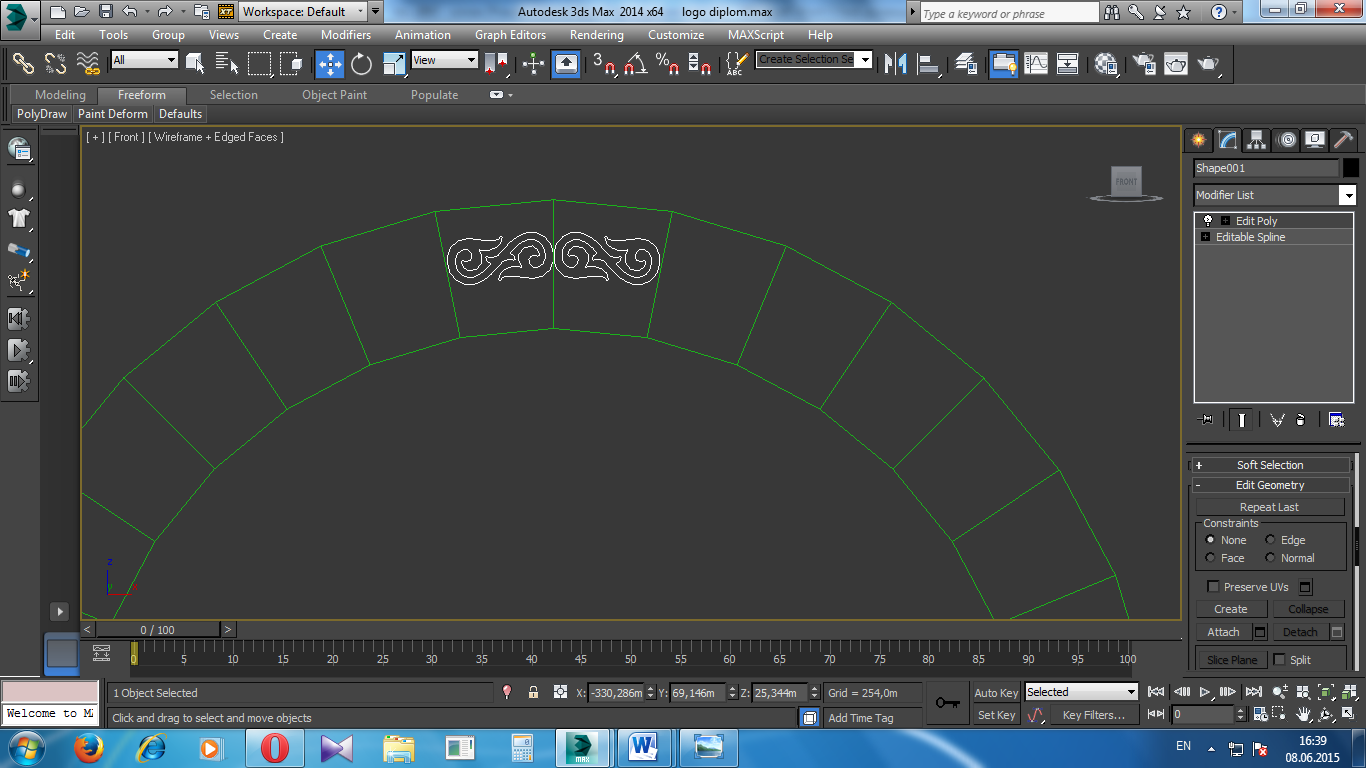Select Edge constraint radio button

click(1271, 540)
